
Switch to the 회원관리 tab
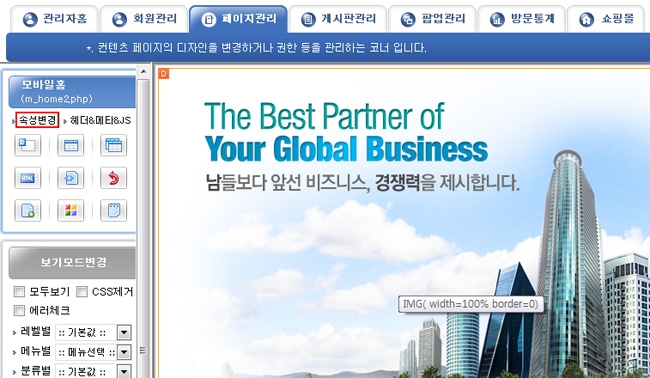[144, 19]
